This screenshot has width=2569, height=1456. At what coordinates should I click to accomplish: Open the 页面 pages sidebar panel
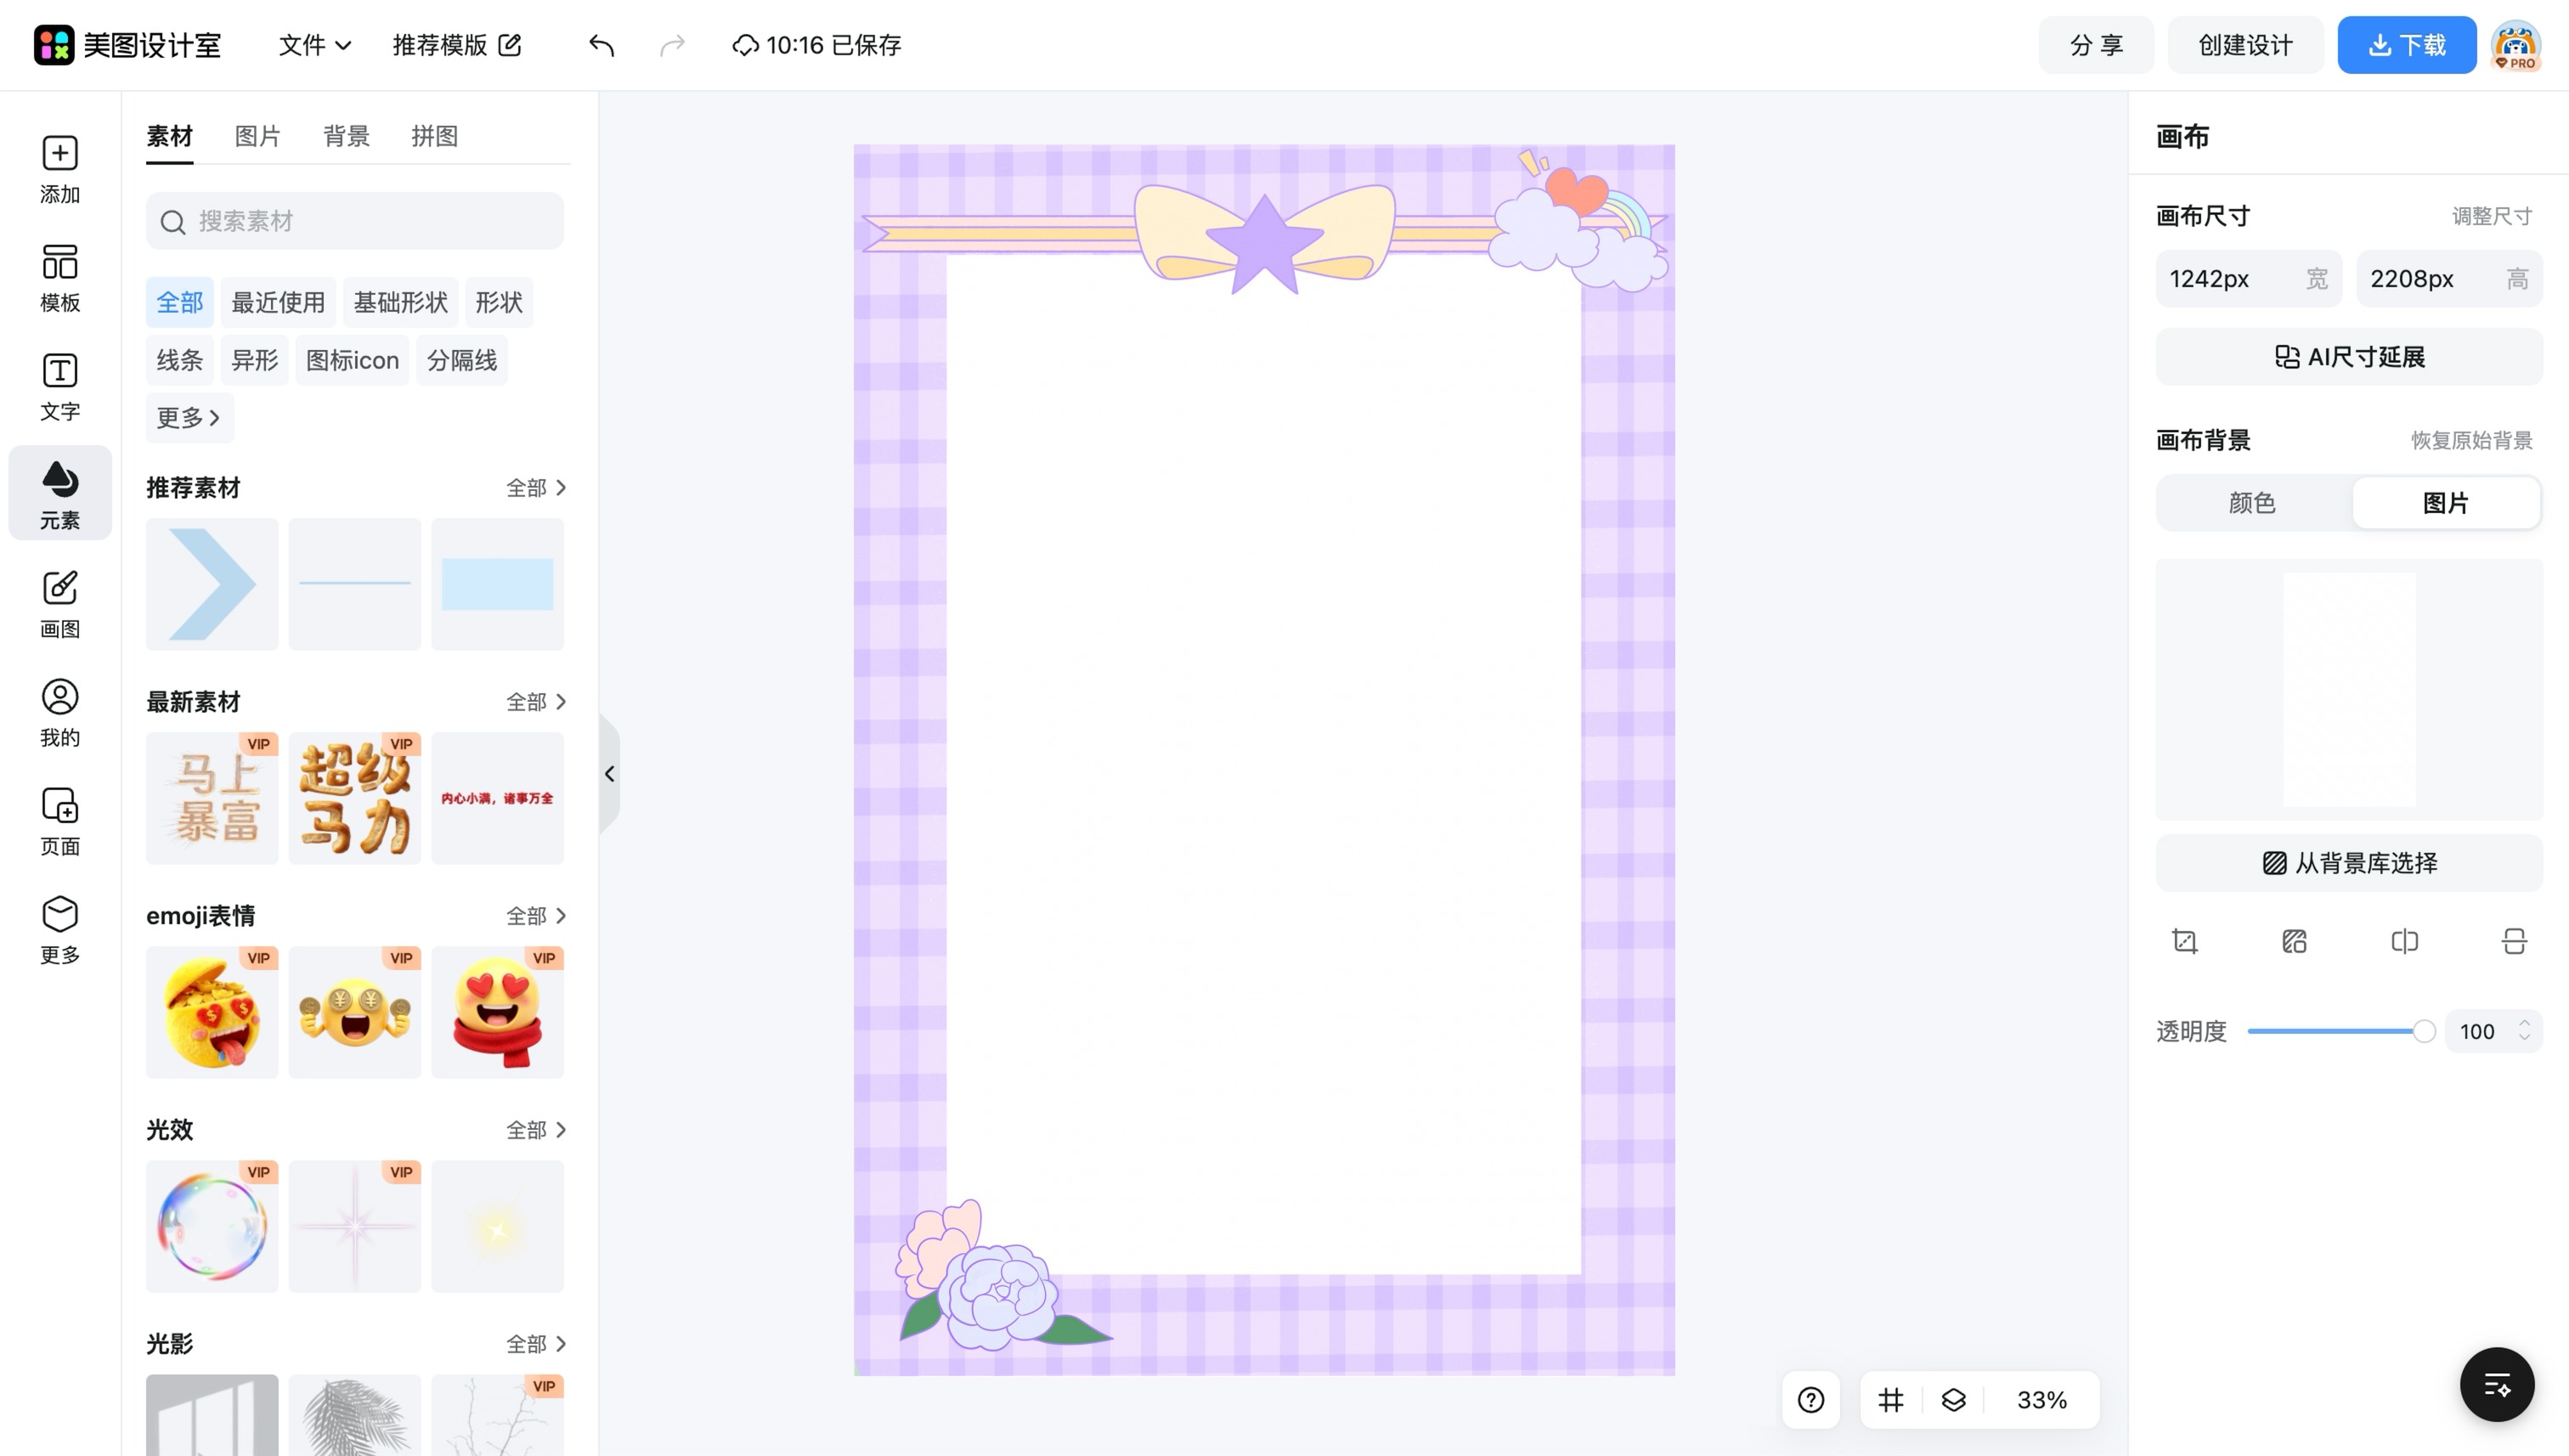(x=60, y=821)
